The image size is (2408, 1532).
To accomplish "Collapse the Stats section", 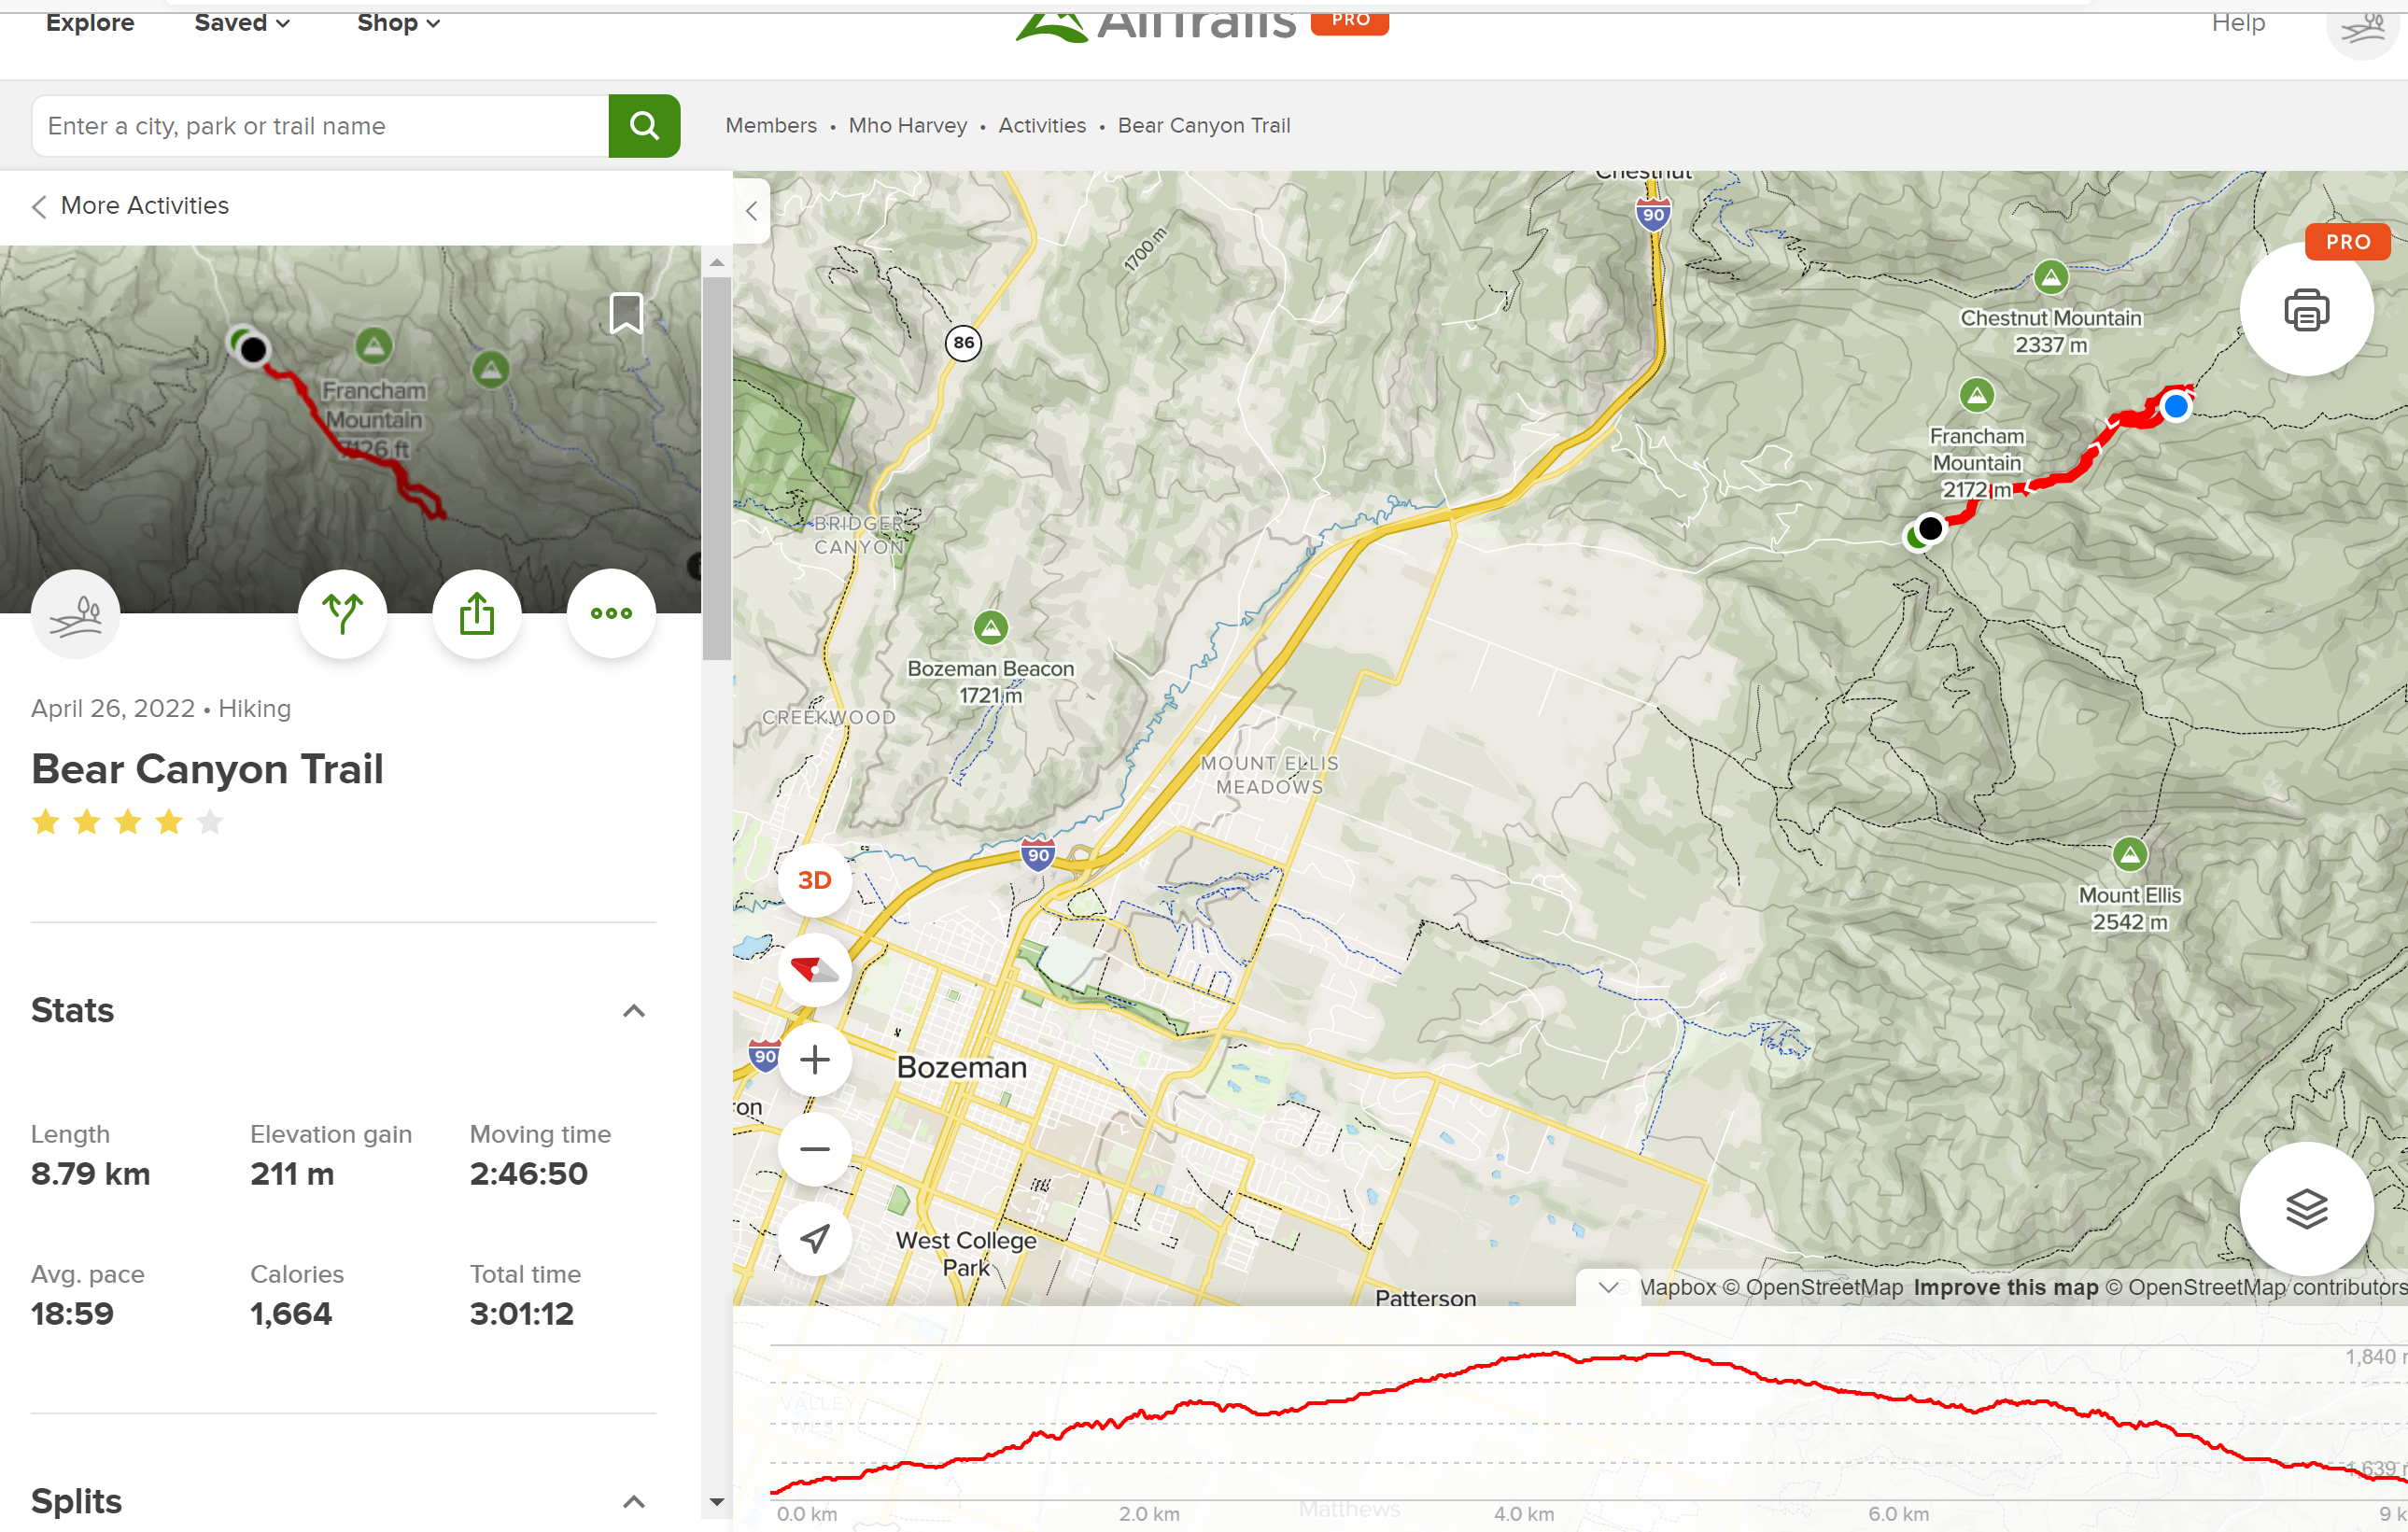I will pos(633,1010).
